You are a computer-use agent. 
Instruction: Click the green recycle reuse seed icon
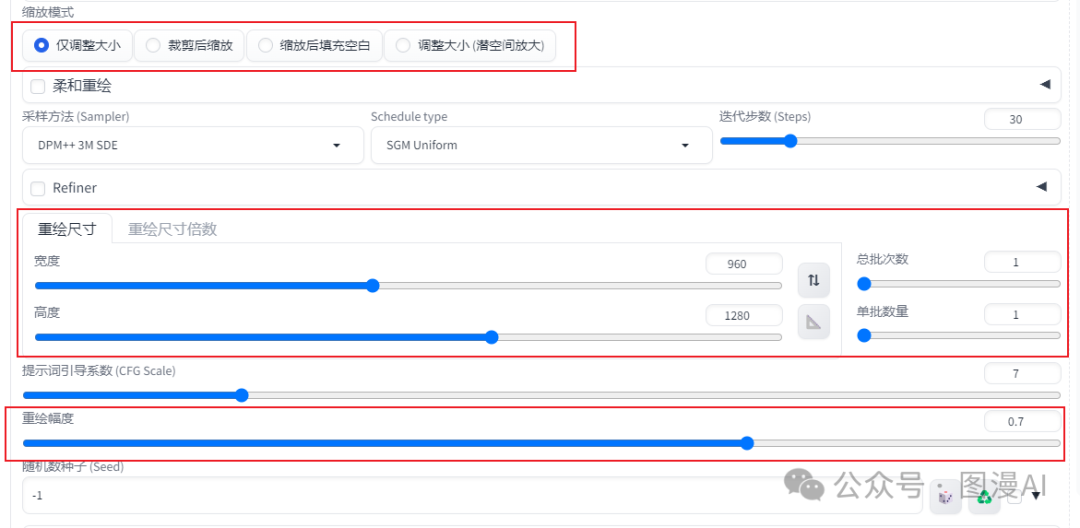pos(984,496)
